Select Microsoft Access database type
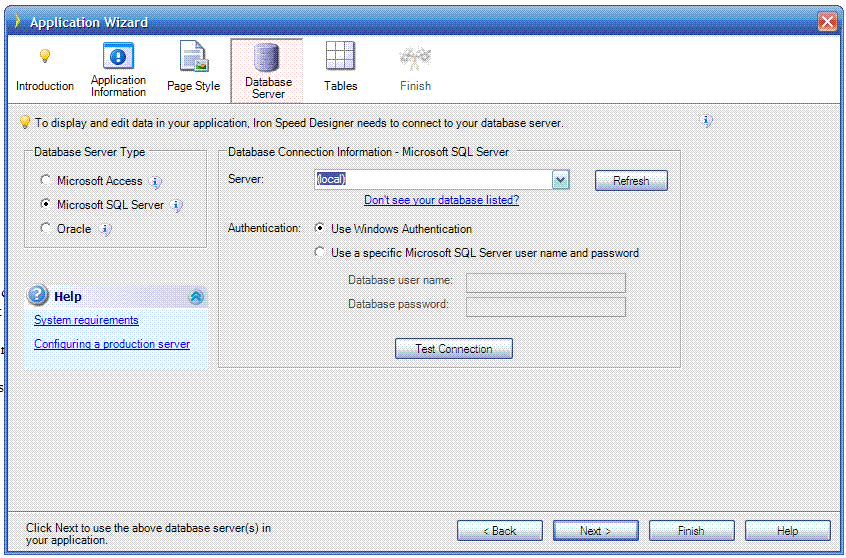This screenshot has height=558, width=846. [x=46, y=180]
